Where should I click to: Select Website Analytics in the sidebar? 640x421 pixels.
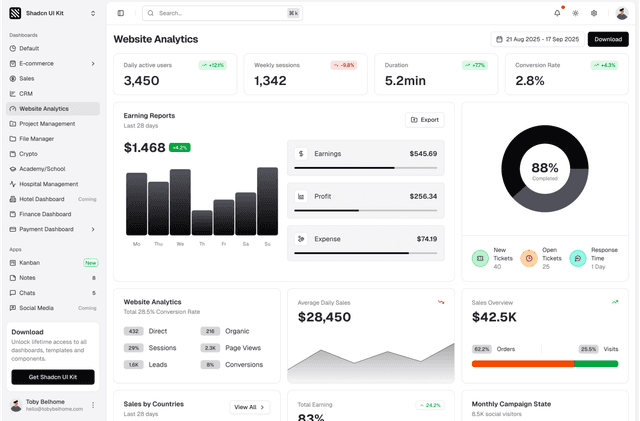tap(53, 109)
